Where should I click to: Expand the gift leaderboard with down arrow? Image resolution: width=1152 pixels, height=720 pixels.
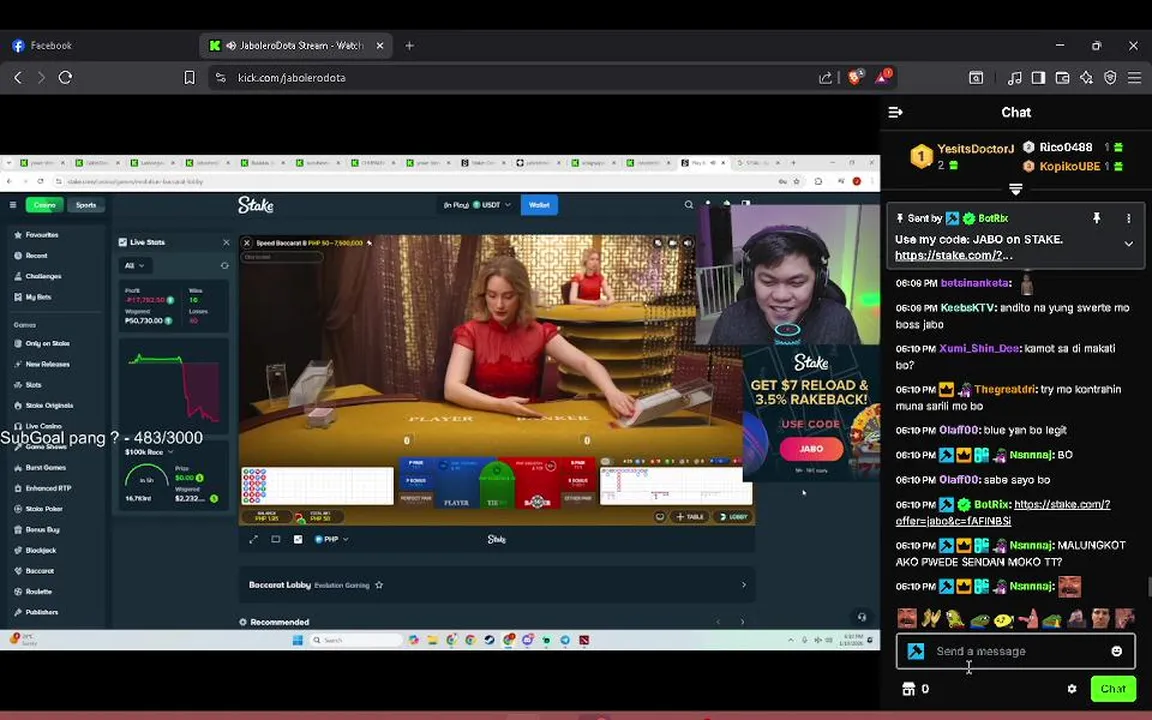tap(1015, 190)
